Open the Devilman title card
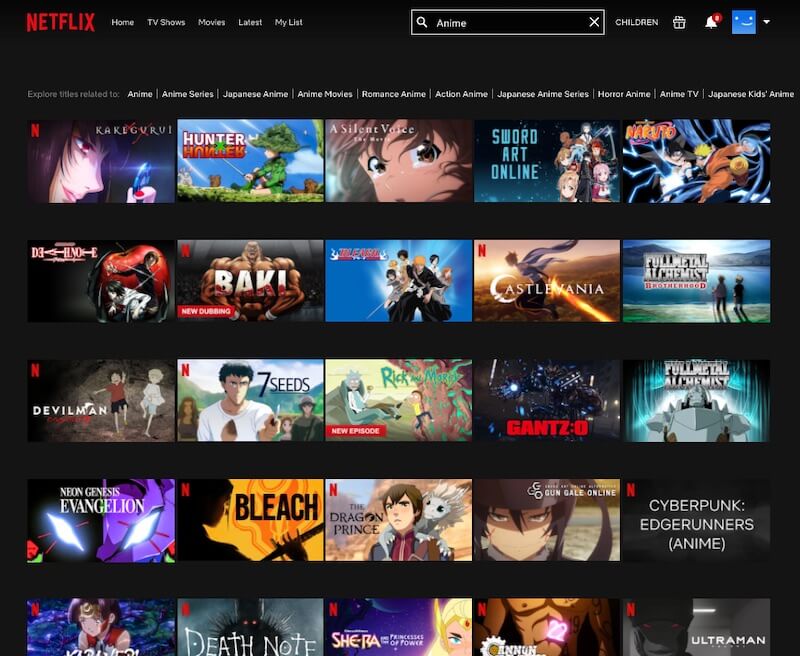 point(101,400)
